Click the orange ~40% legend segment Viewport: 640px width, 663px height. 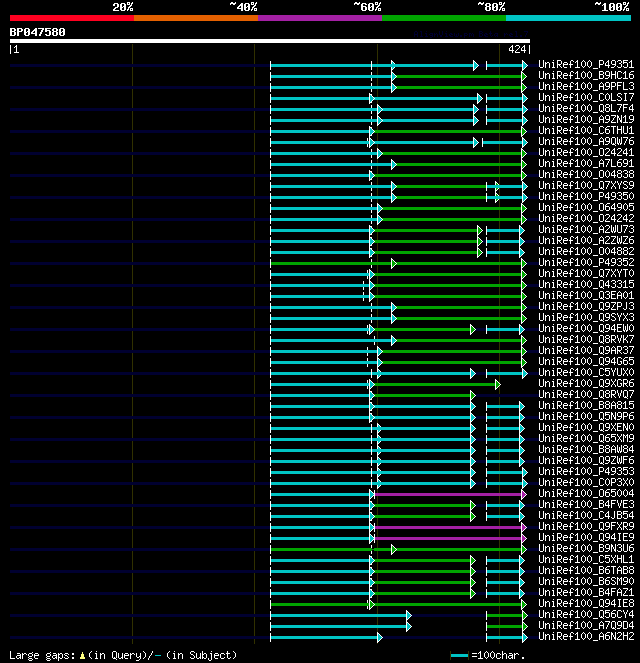coord(196,18)
